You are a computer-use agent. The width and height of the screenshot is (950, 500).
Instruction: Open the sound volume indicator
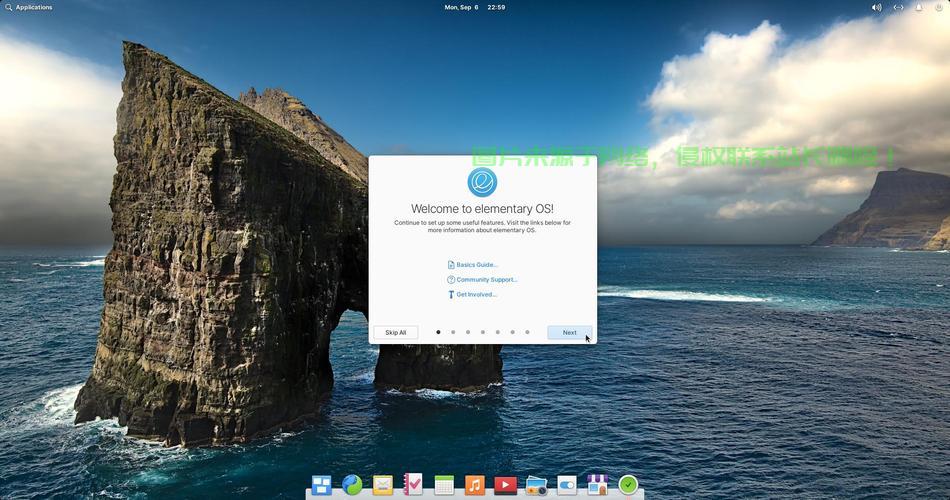(877, 7)
